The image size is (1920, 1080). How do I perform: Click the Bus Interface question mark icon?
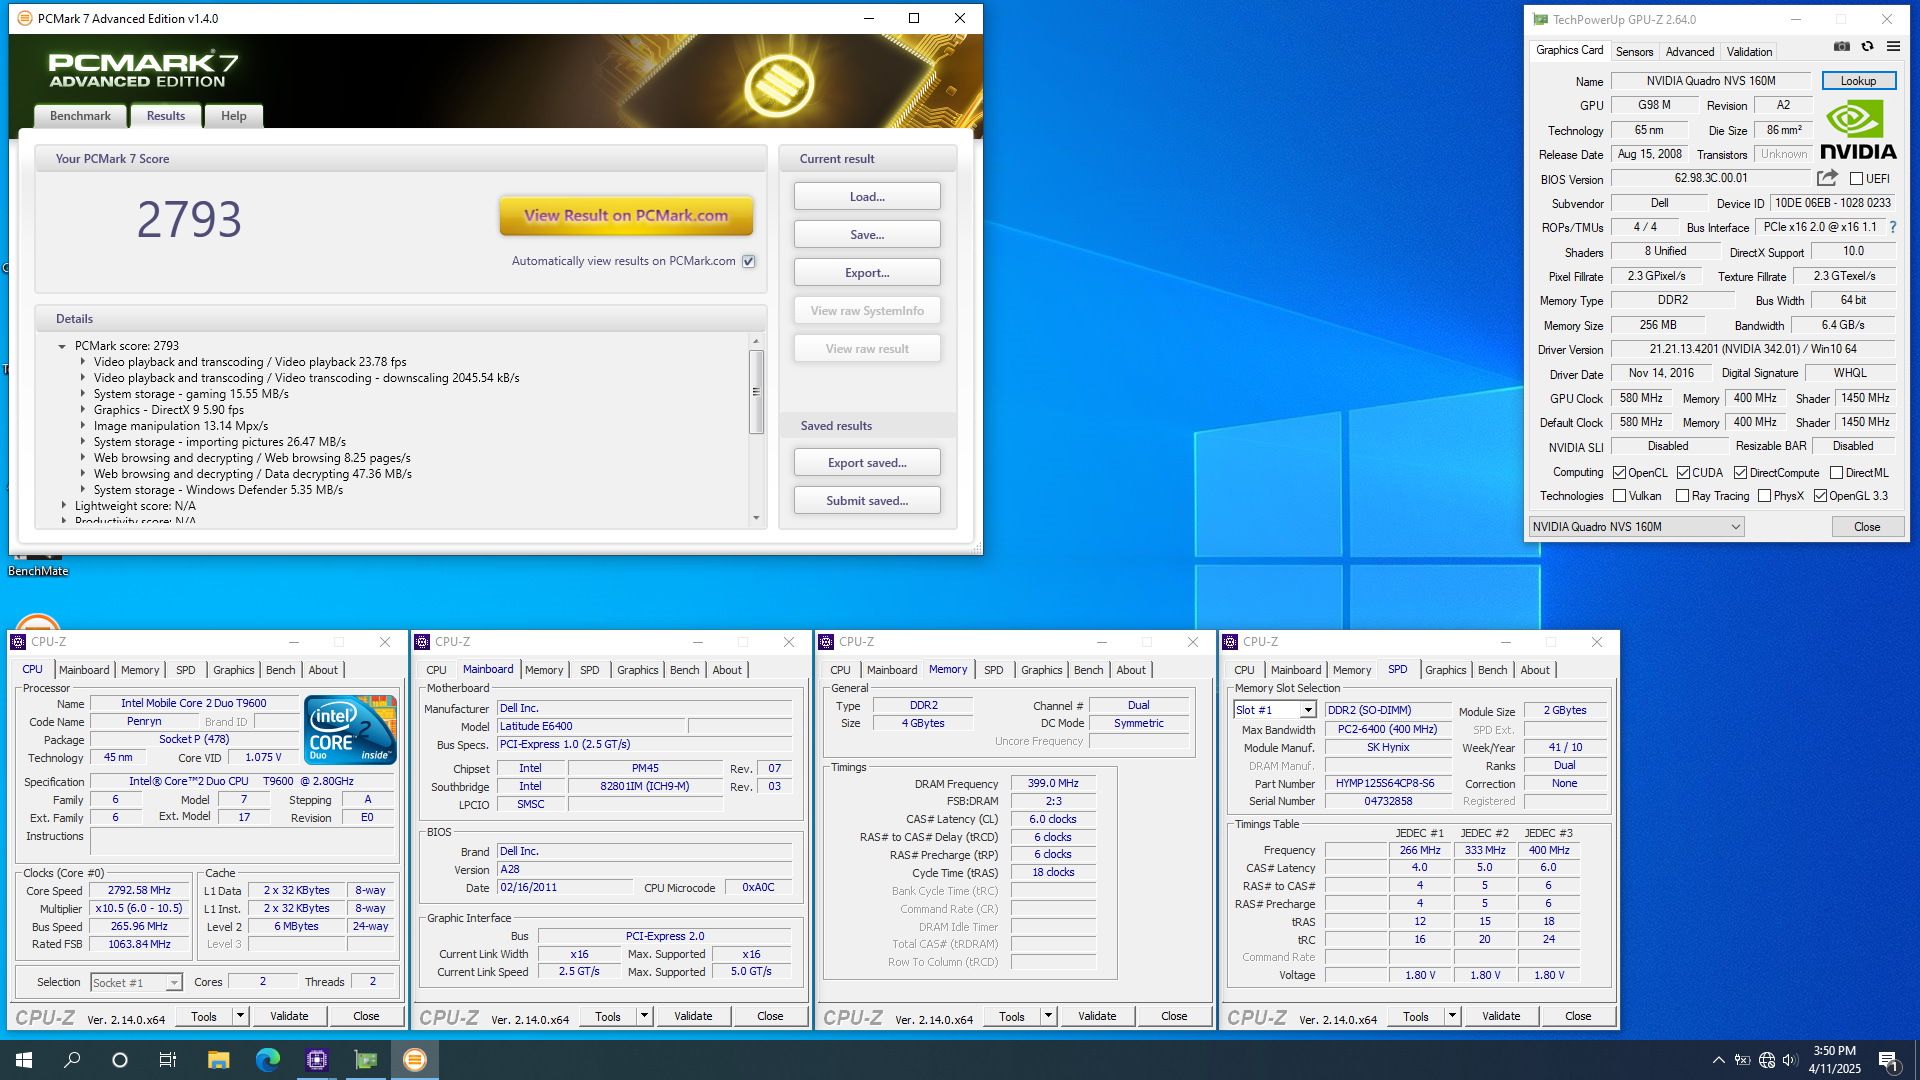pyautogui.click(x=1893, y=227)
